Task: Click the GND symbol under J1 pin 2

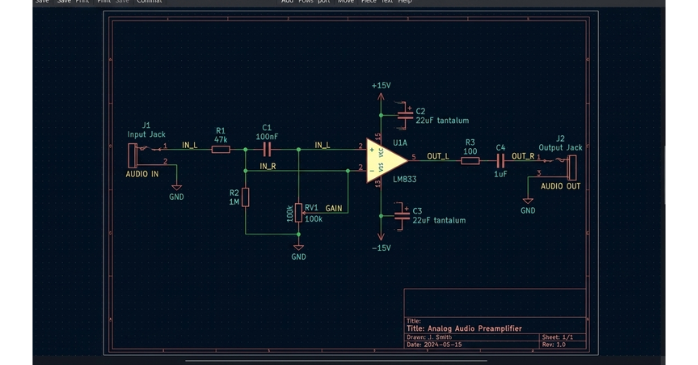Action: 177,188
